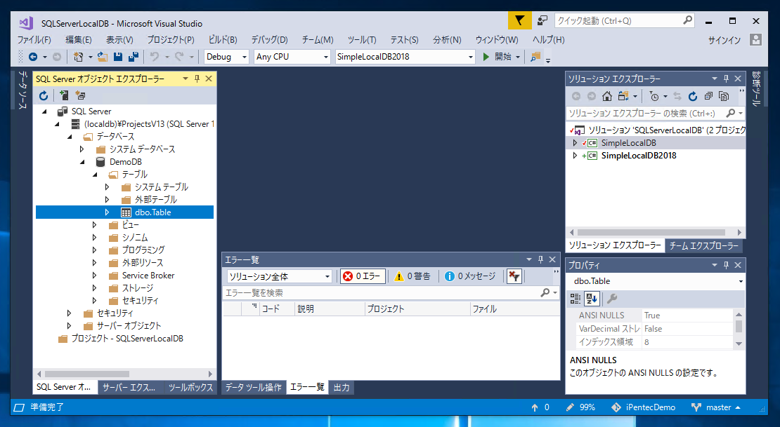The width and height of the screenshot is (780, 427).
Task: Open the Any CPU platform dropdown
Action: 326,57
